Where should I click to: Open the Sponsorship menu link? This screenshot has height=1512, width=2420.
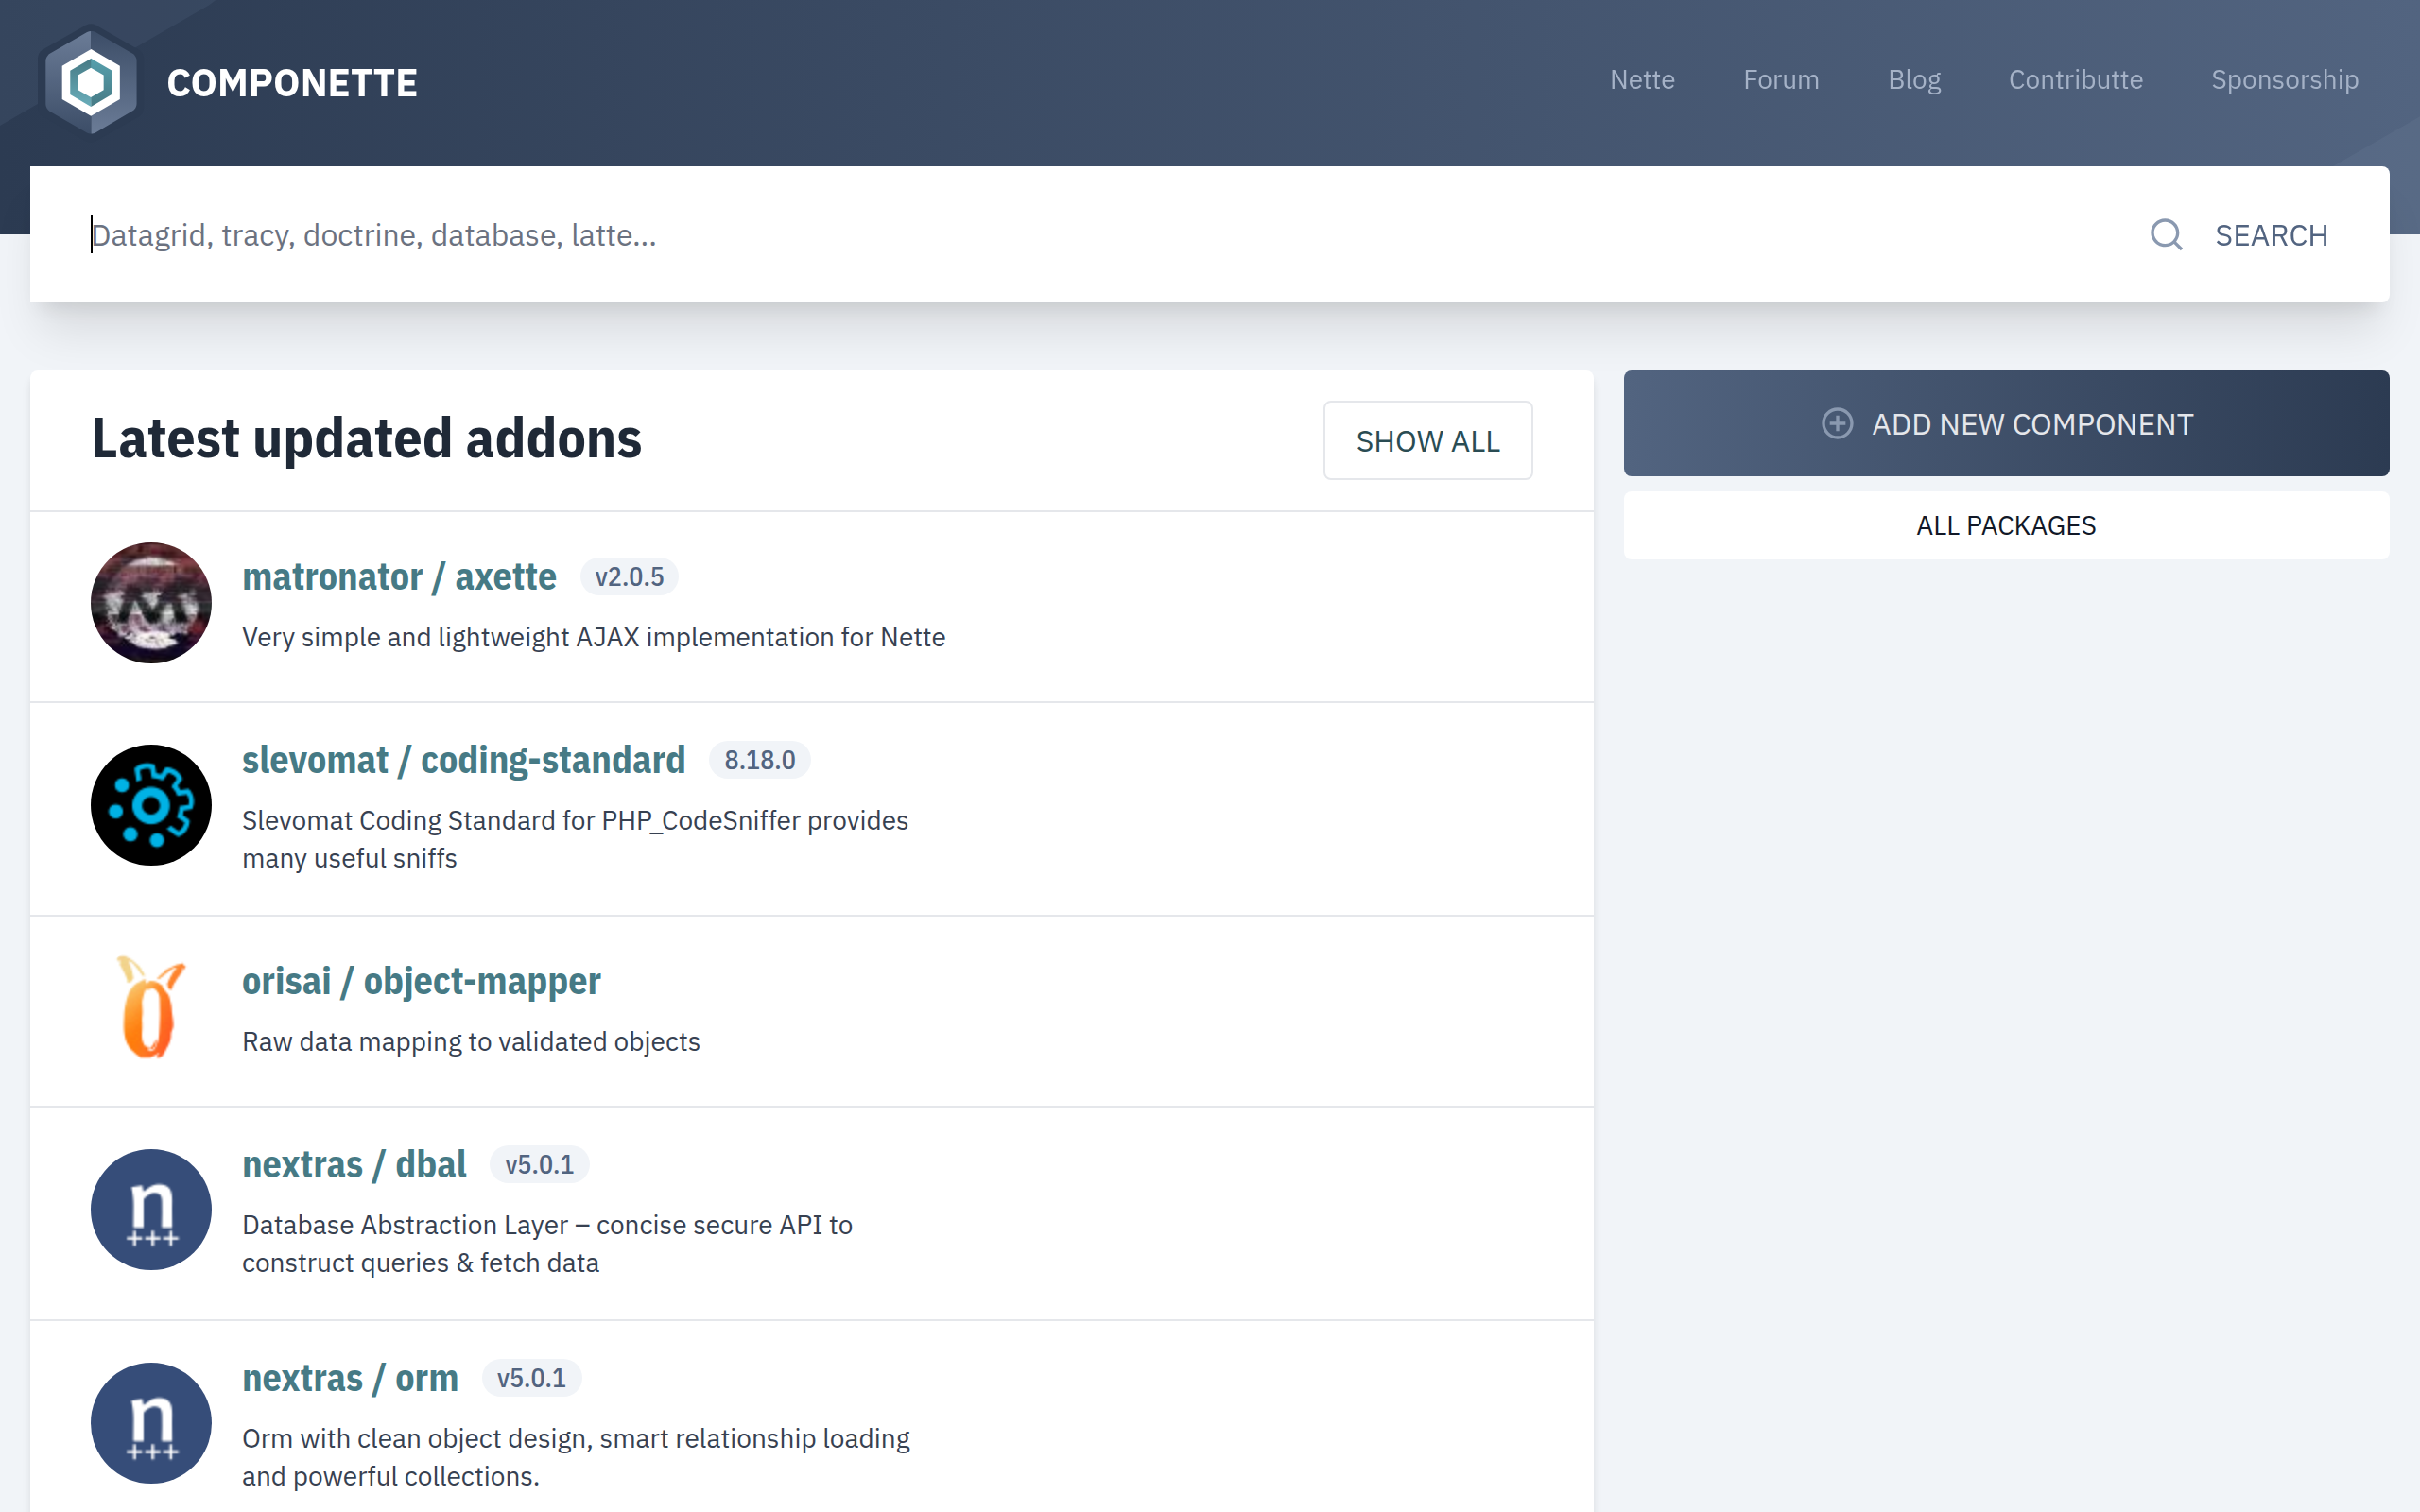coord(2284,80)
